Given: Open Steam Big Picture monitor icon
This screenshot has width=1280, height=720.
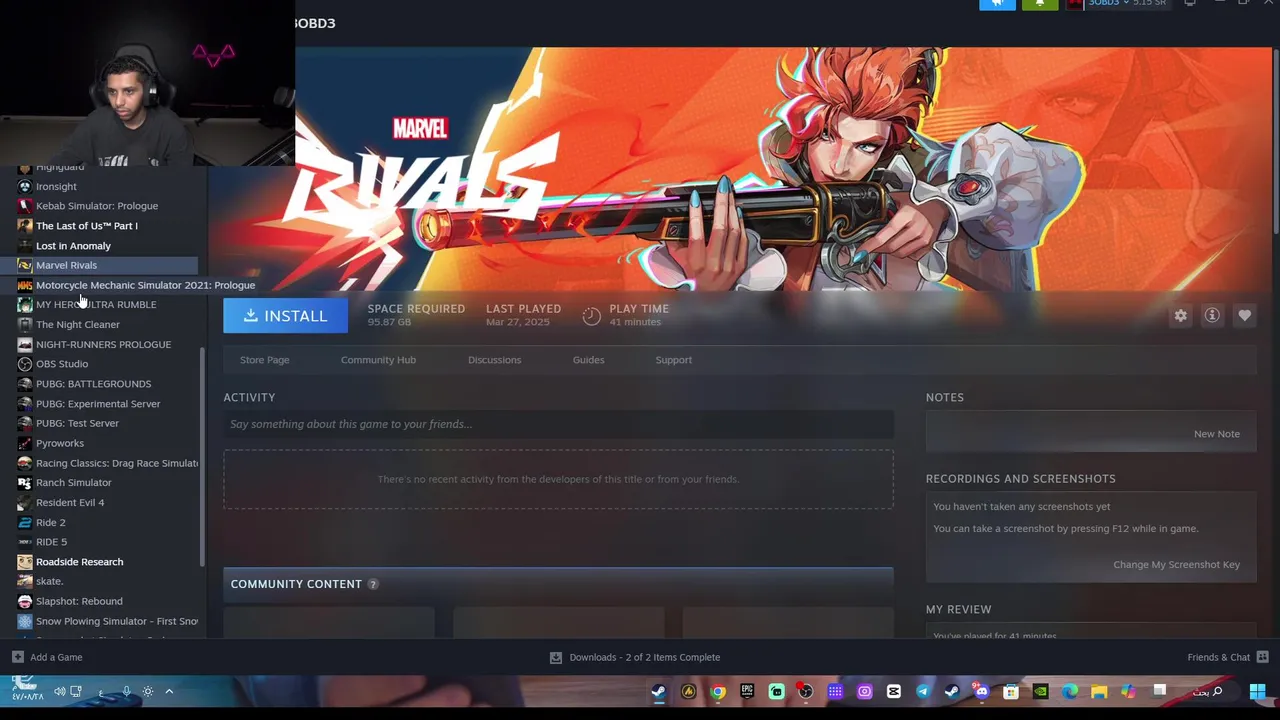Looking at the screenshot, I should [1190, 3].
